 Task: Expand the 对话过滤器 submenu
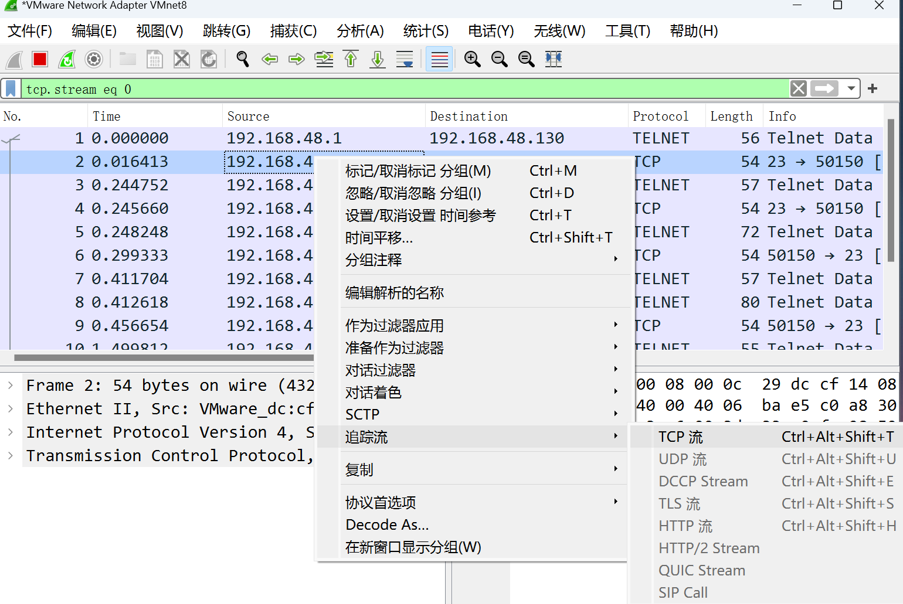(472, 370)
